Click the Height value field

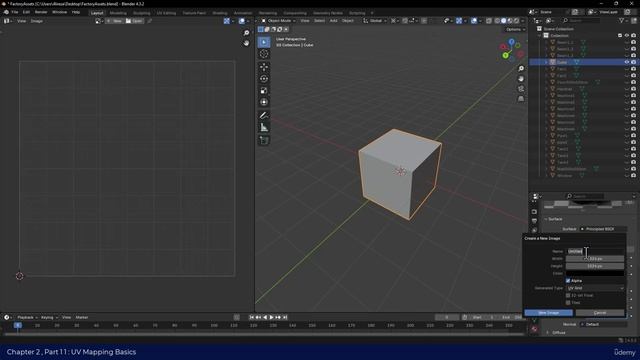click(x=595, y=266)
